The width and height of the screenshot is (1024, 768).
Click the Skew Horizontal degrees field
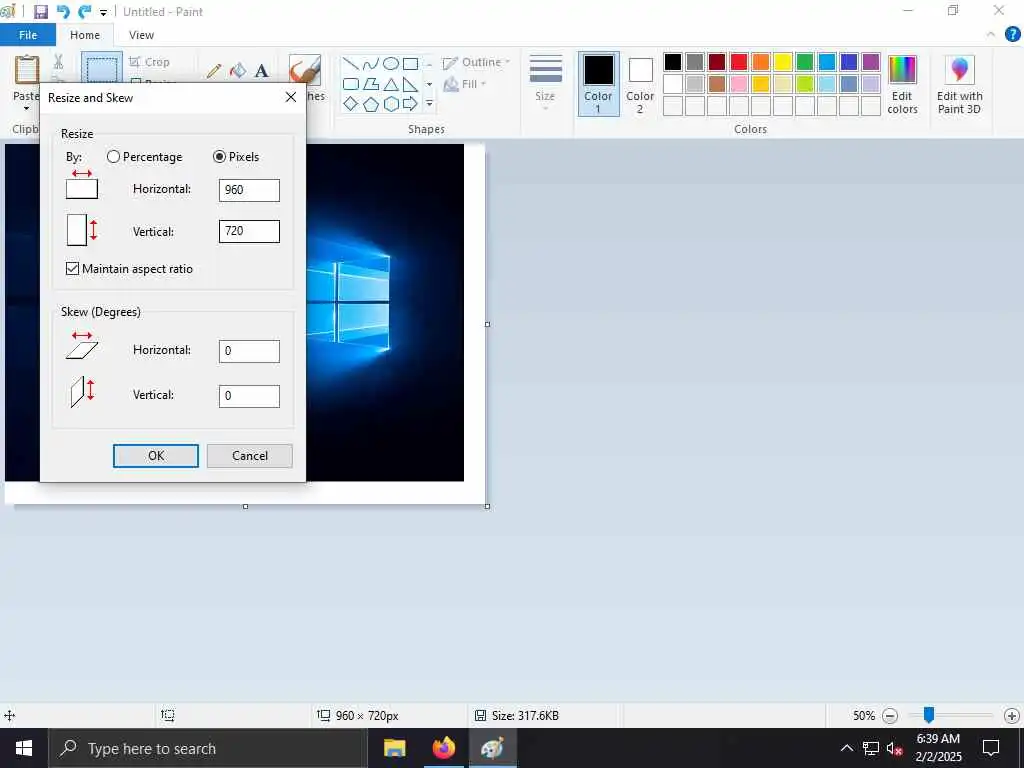click(x=249, y=351)
